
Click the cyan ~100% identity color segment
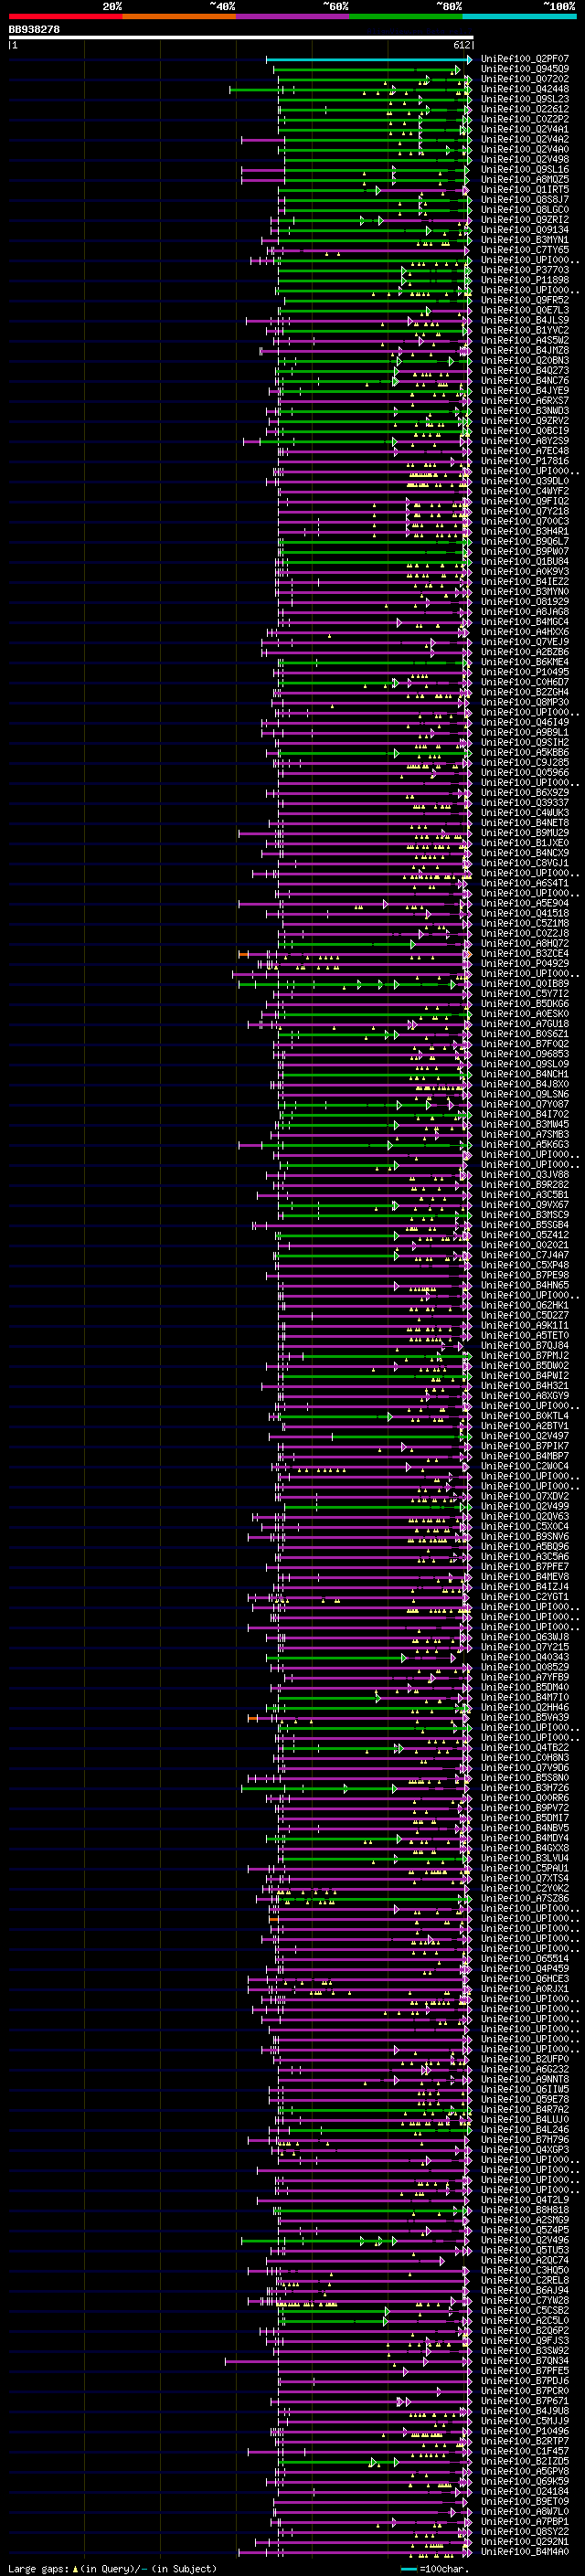(520, 16)
